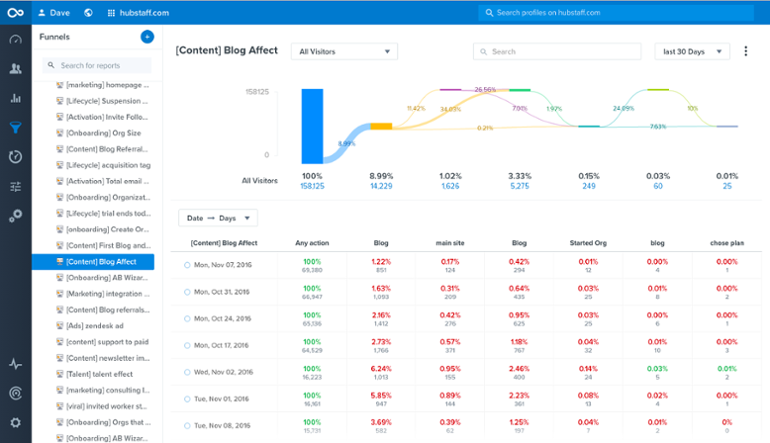The height and width of the screenshot is (443, 770).
Task: Select the Tue, Nov 01, 2016 row radio
Action: tap(187, 399)
